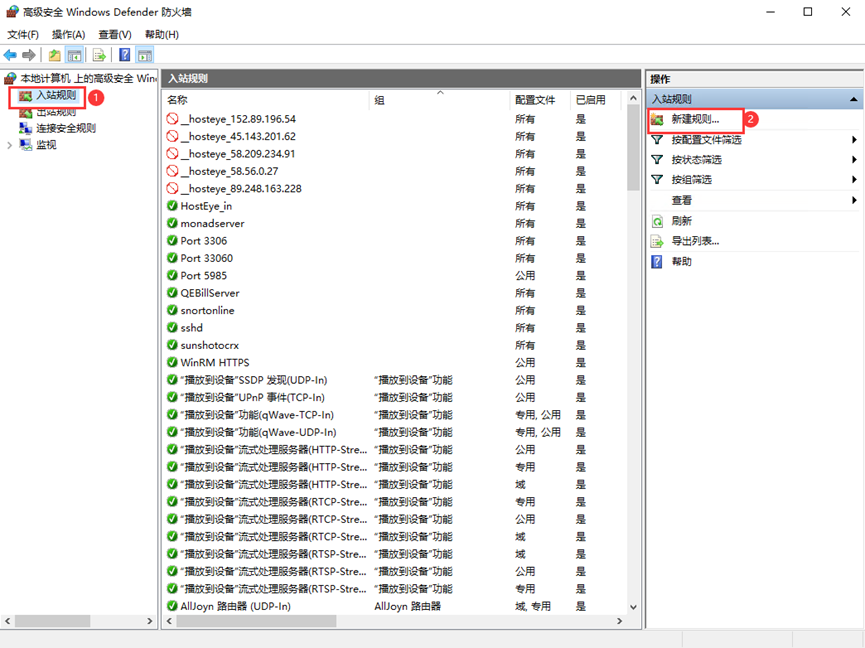Select the AllJoyn 路由器 (UDP-In) rule row

pyautogui.click(x=394, y=606)
